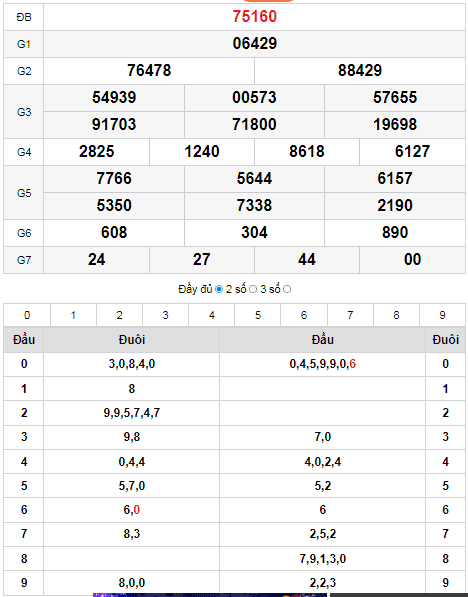Click the G5 row label
Viewport: 468px width, 597px height.
pos(24,193)
